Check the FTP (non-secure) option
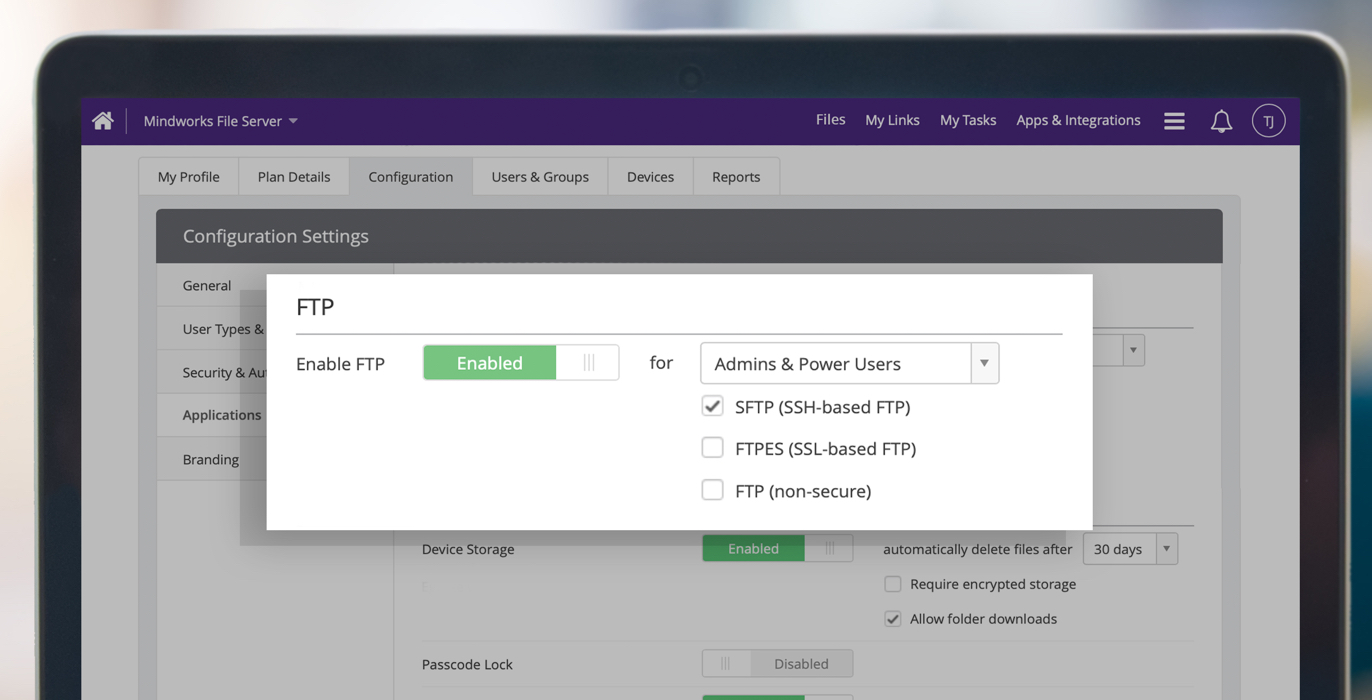The height and width of the screenshot is (700, 1372). pyautogui.click(x=712, y=490)
